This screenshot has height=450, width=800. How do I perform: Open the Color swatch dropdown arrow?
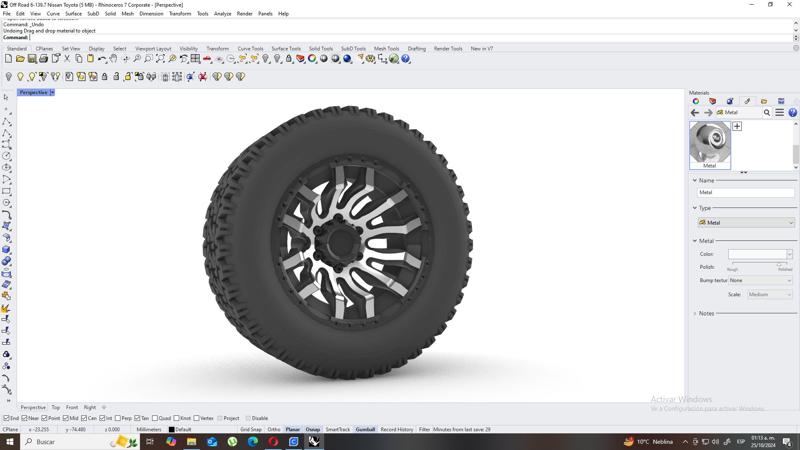tap(789, 254)
